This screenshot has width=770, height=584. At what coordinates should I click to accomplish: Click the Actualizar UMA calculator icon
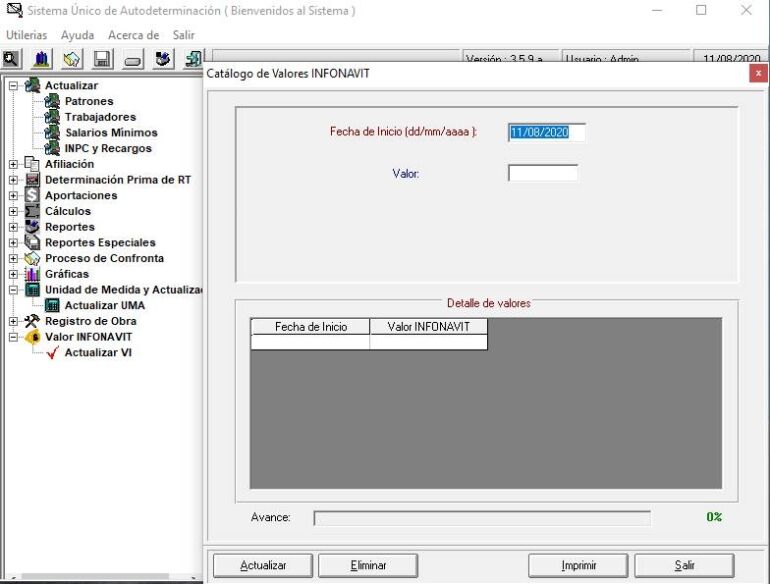[52, 306]
